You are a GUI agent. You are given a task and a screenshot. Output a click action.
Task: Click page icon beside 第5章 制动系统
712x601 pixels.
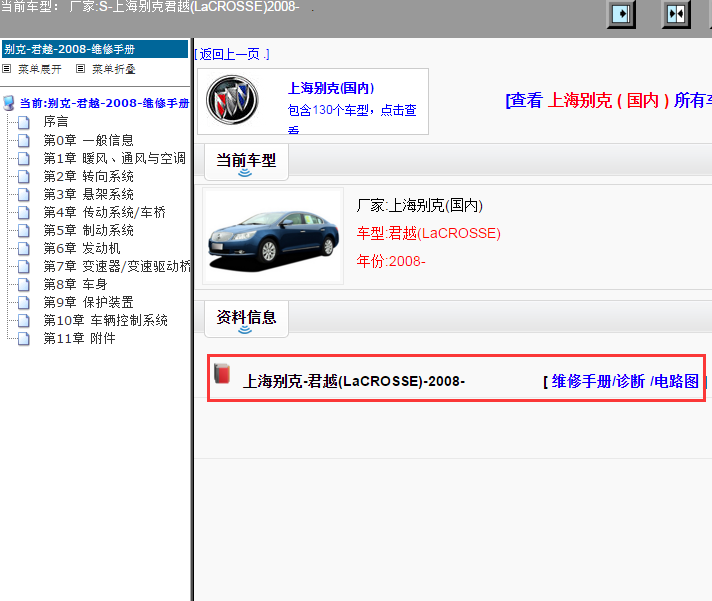tap(24, 231)
